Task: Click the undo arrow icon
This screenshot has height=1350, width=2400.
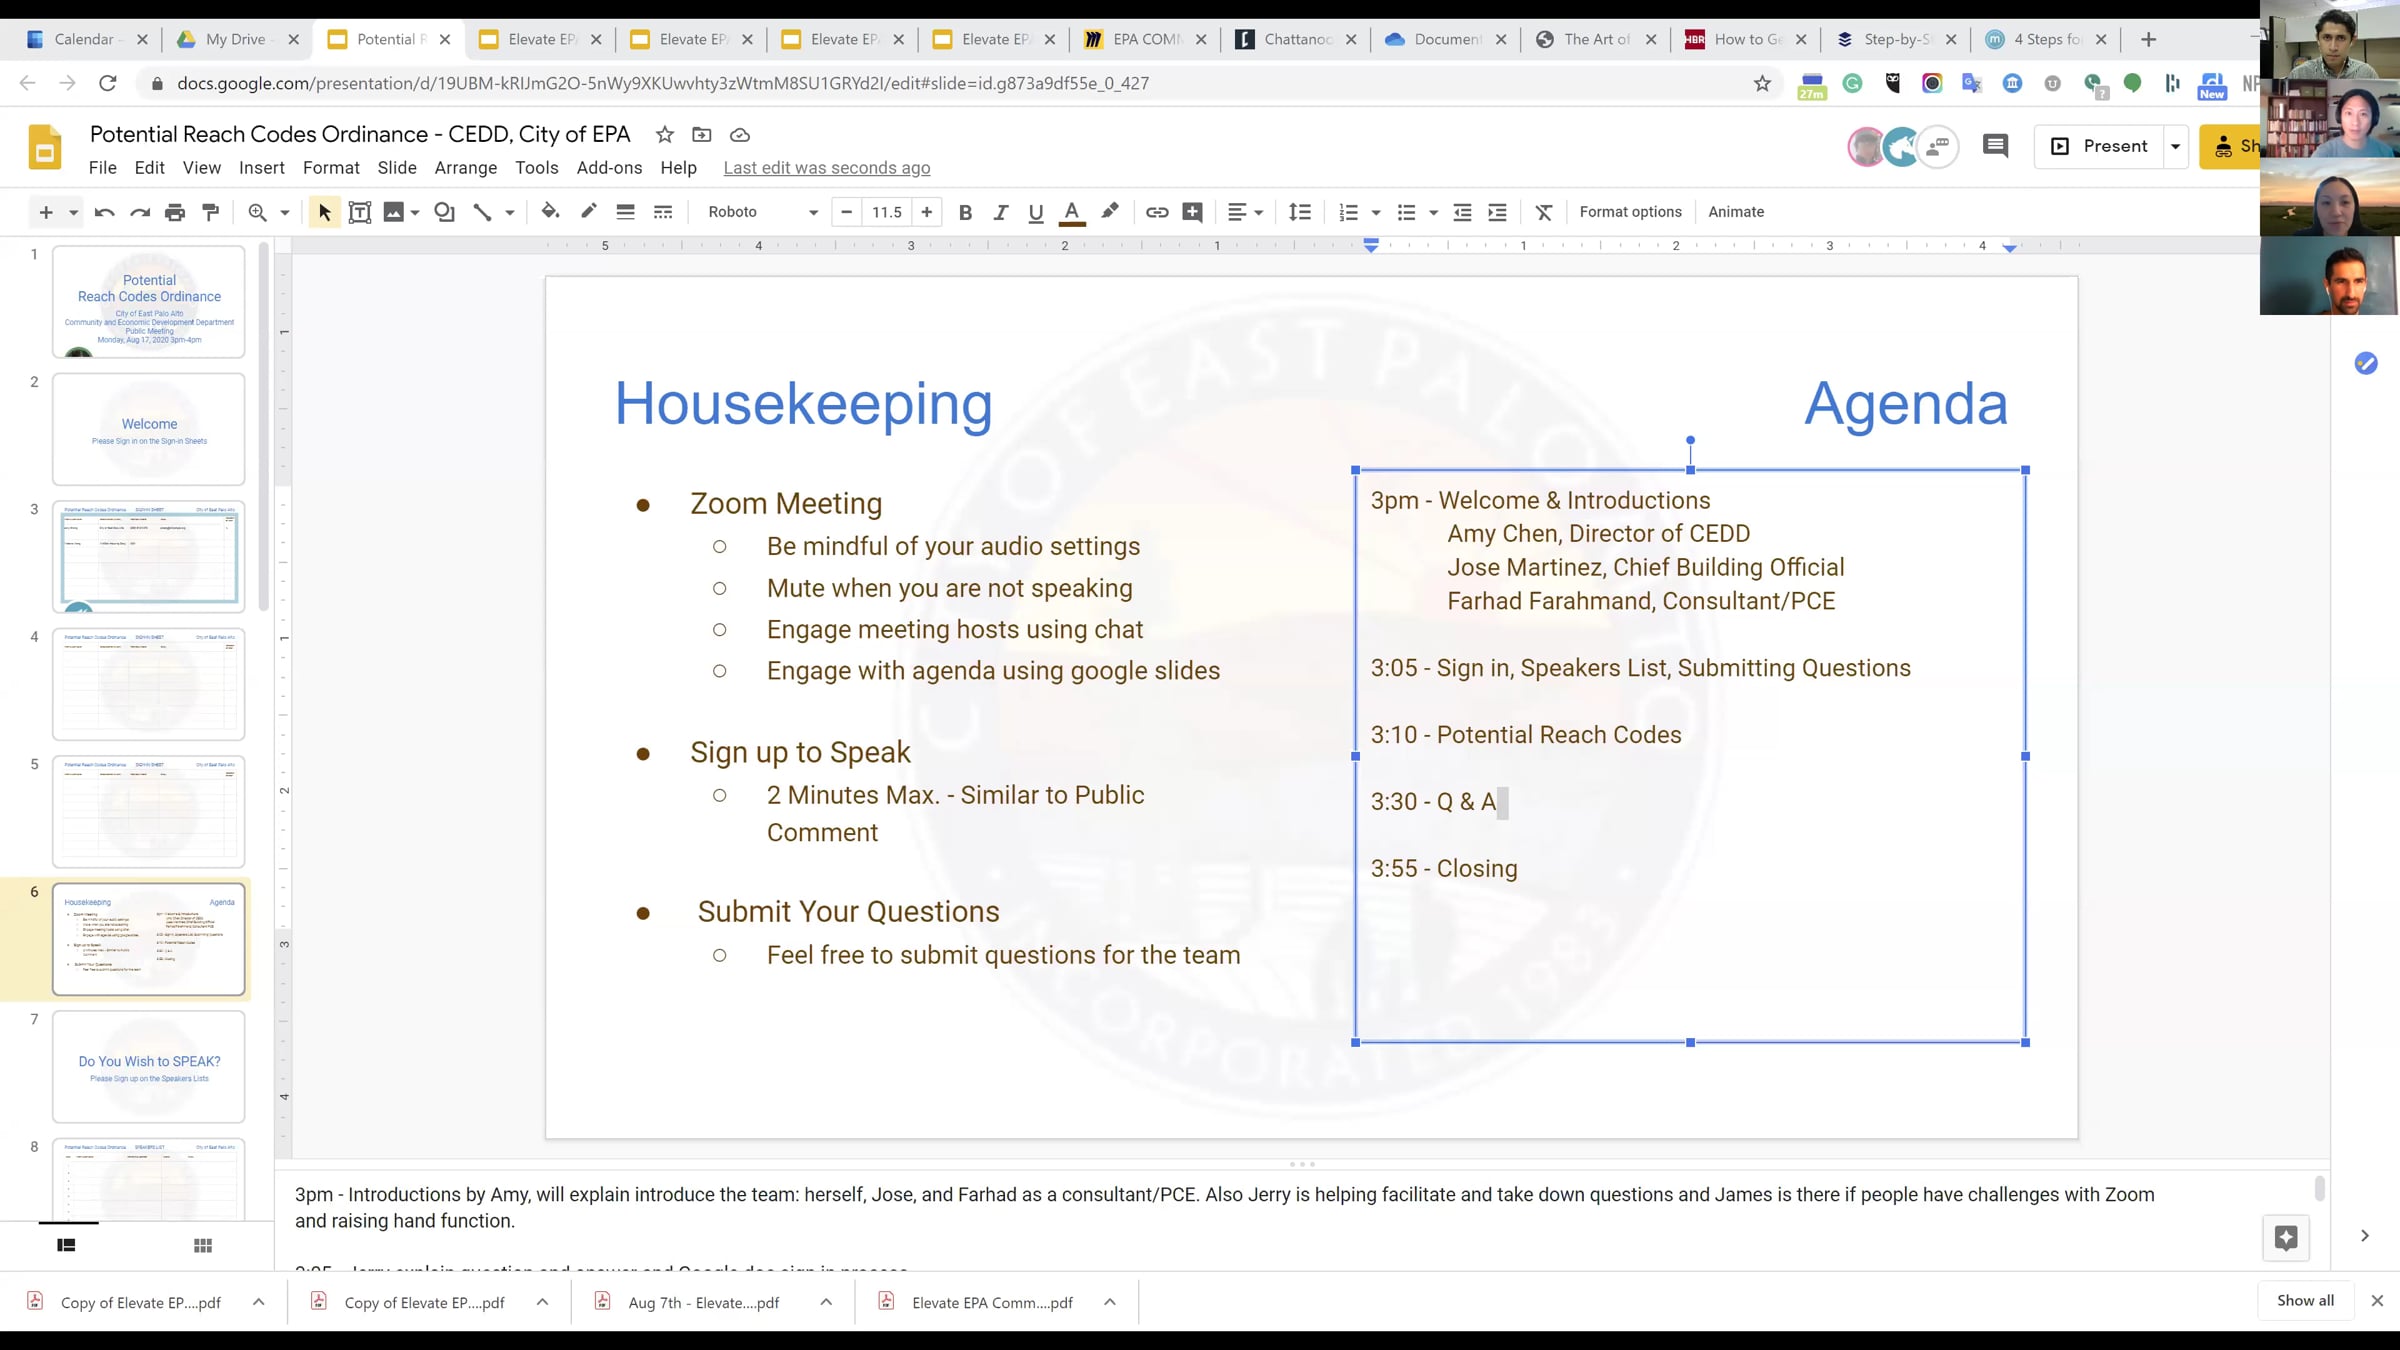Action: click(104, 212)
